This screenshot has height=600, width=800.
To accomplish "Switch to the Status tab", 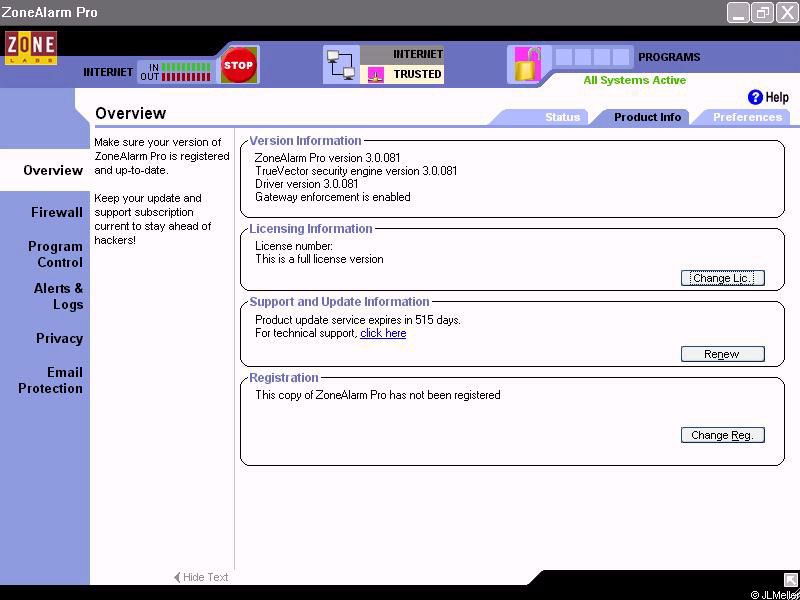I will coord(562,117).
